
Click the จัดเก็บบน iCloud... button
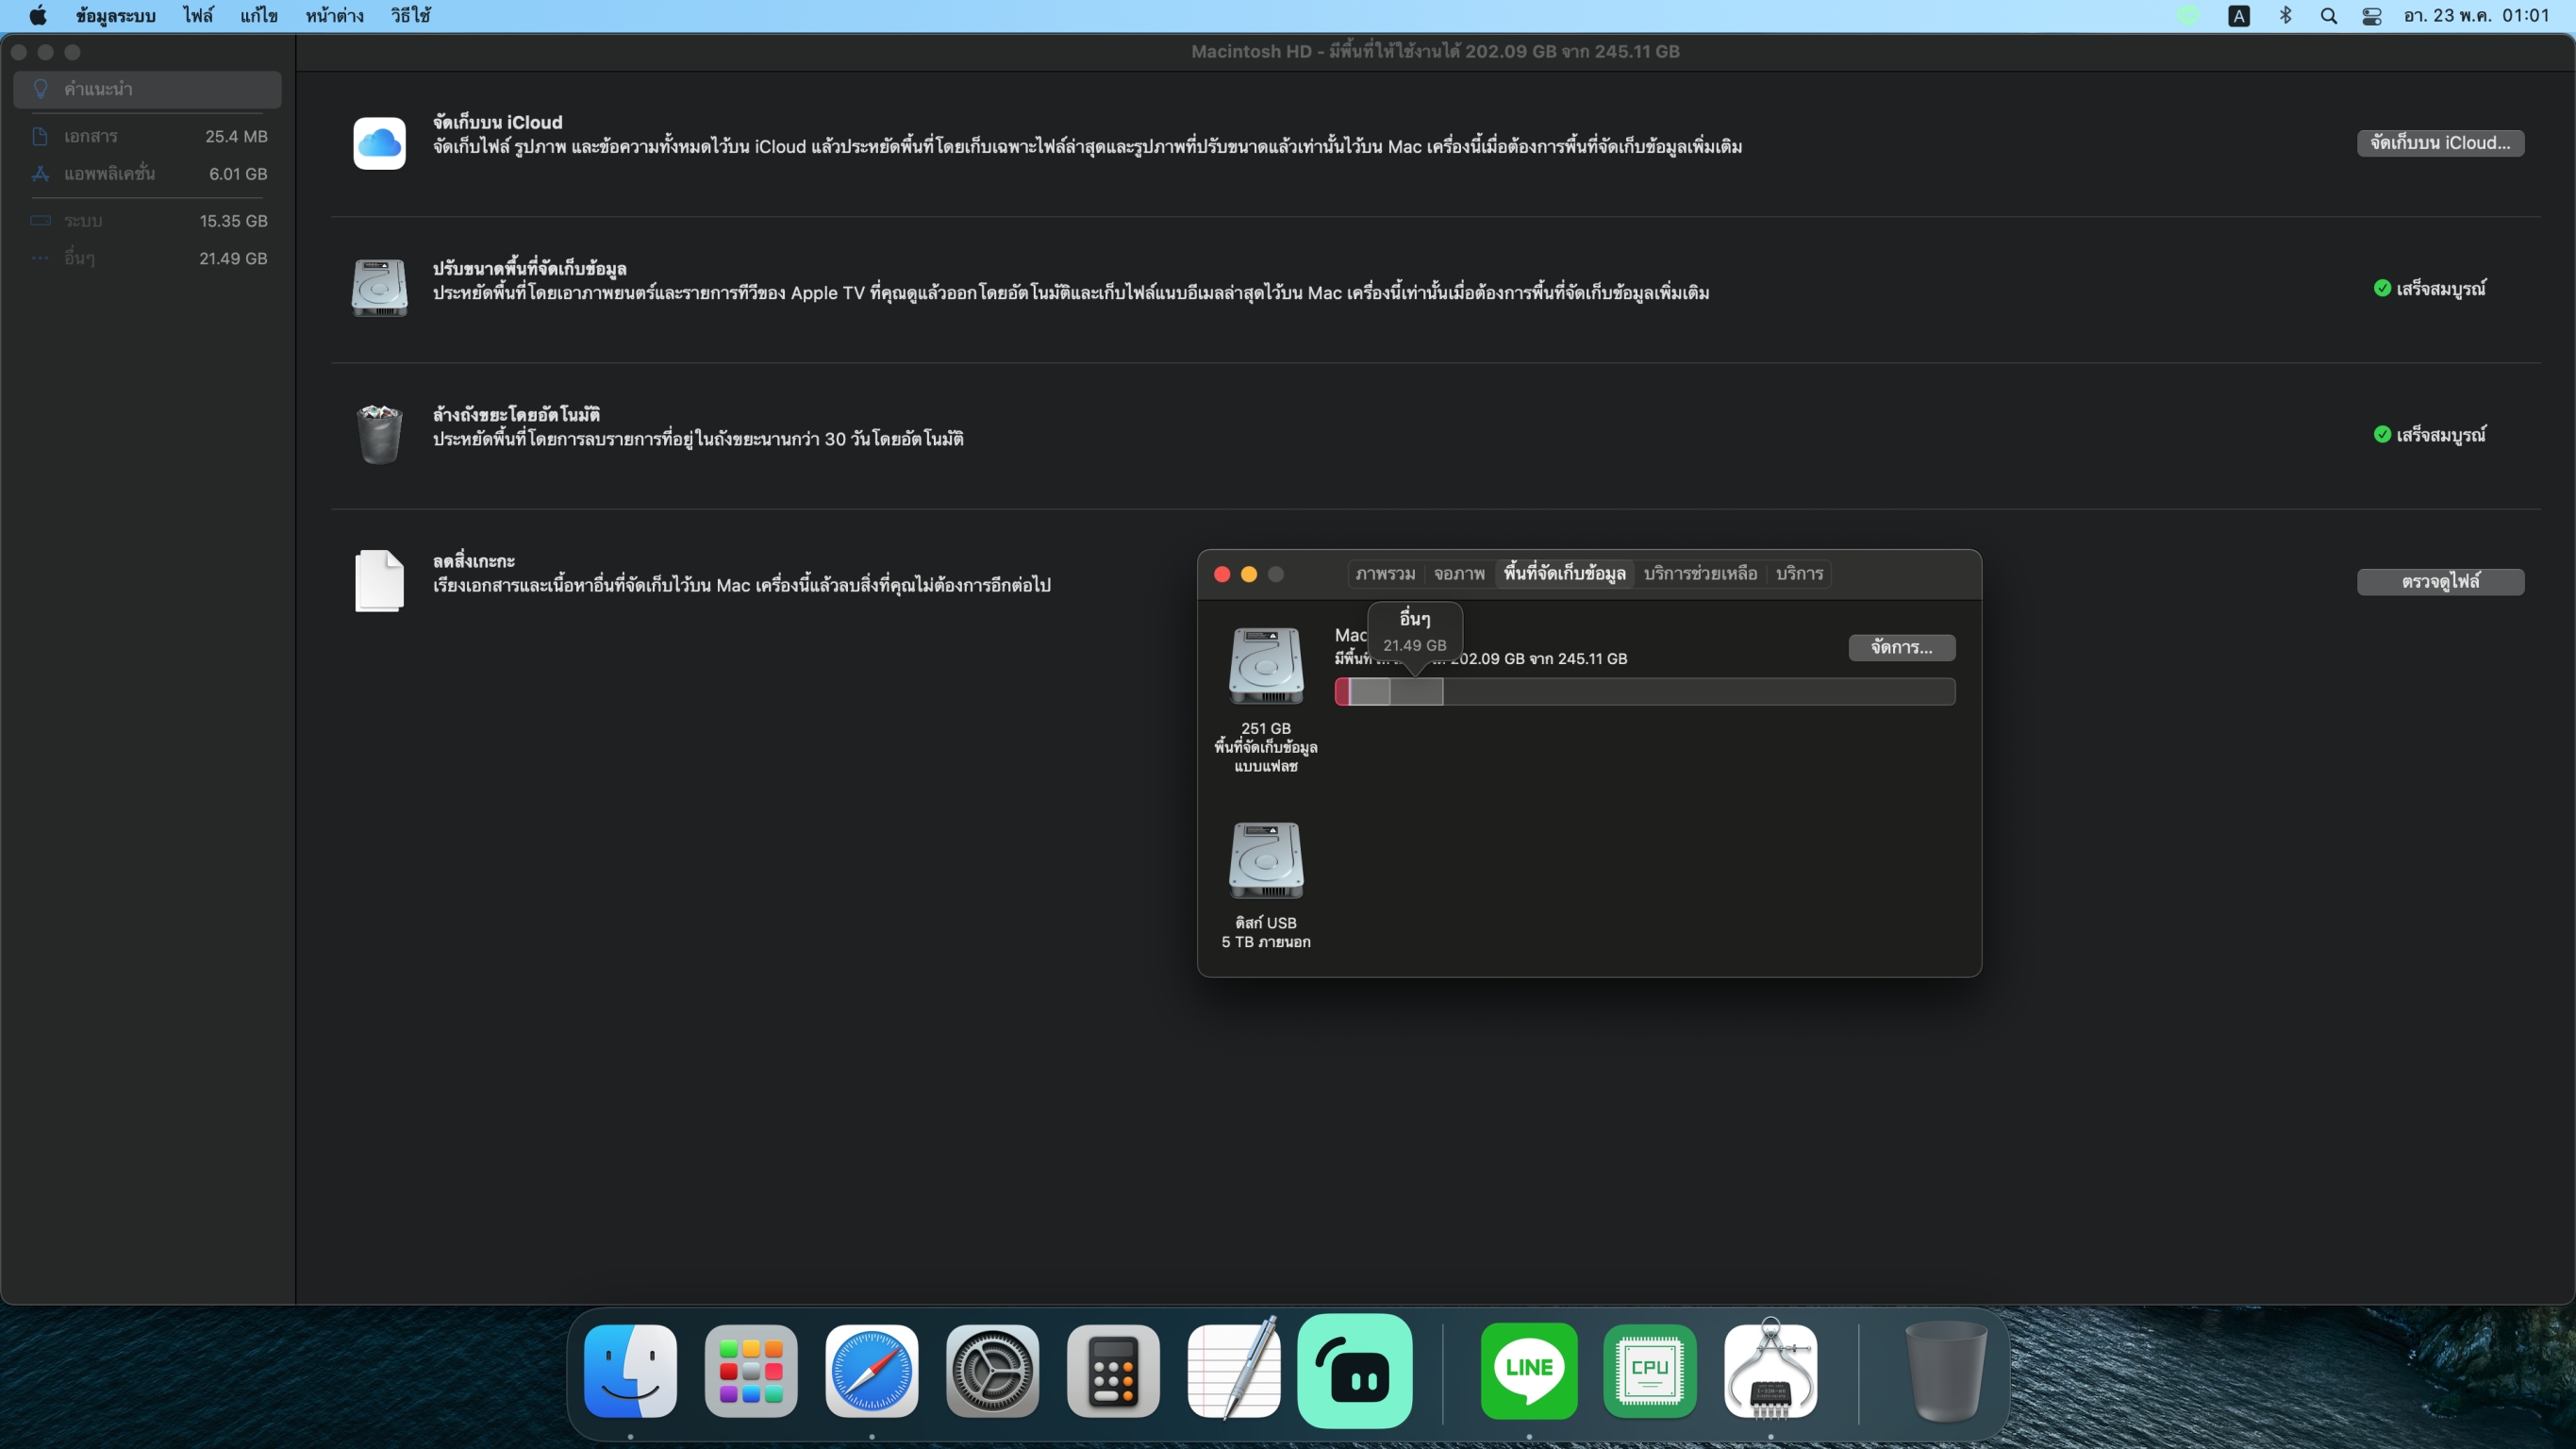2440,143
